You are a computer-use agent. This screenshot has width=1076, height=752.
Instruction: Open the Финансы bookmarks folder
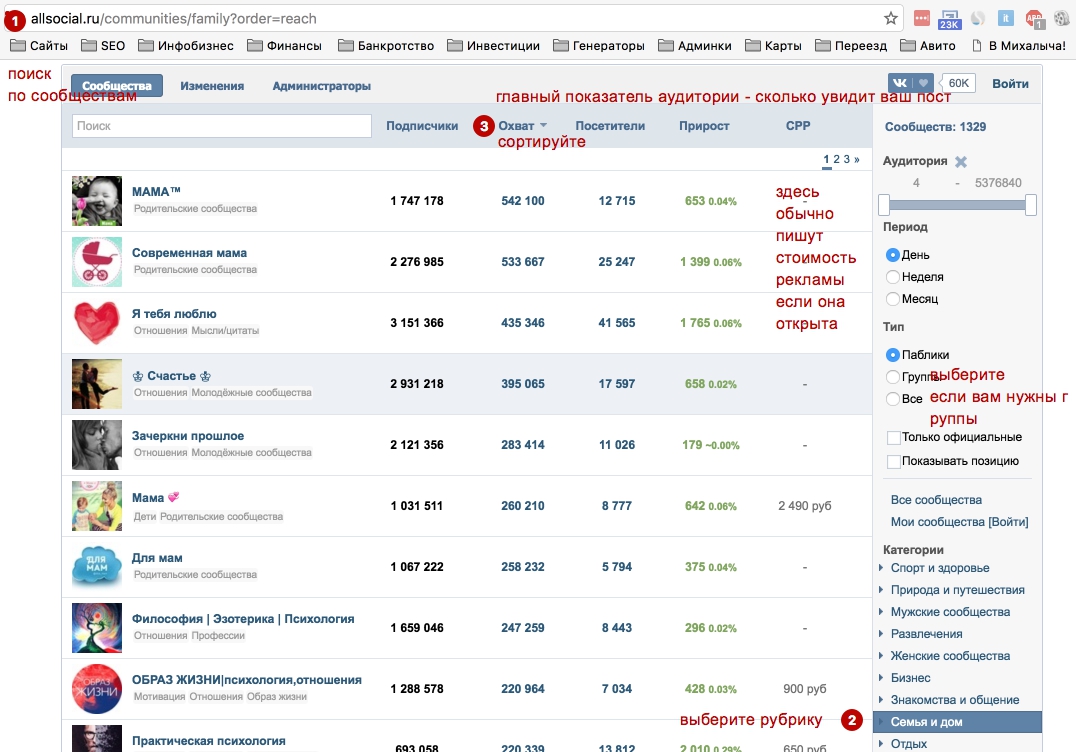(x=285, y=46)
